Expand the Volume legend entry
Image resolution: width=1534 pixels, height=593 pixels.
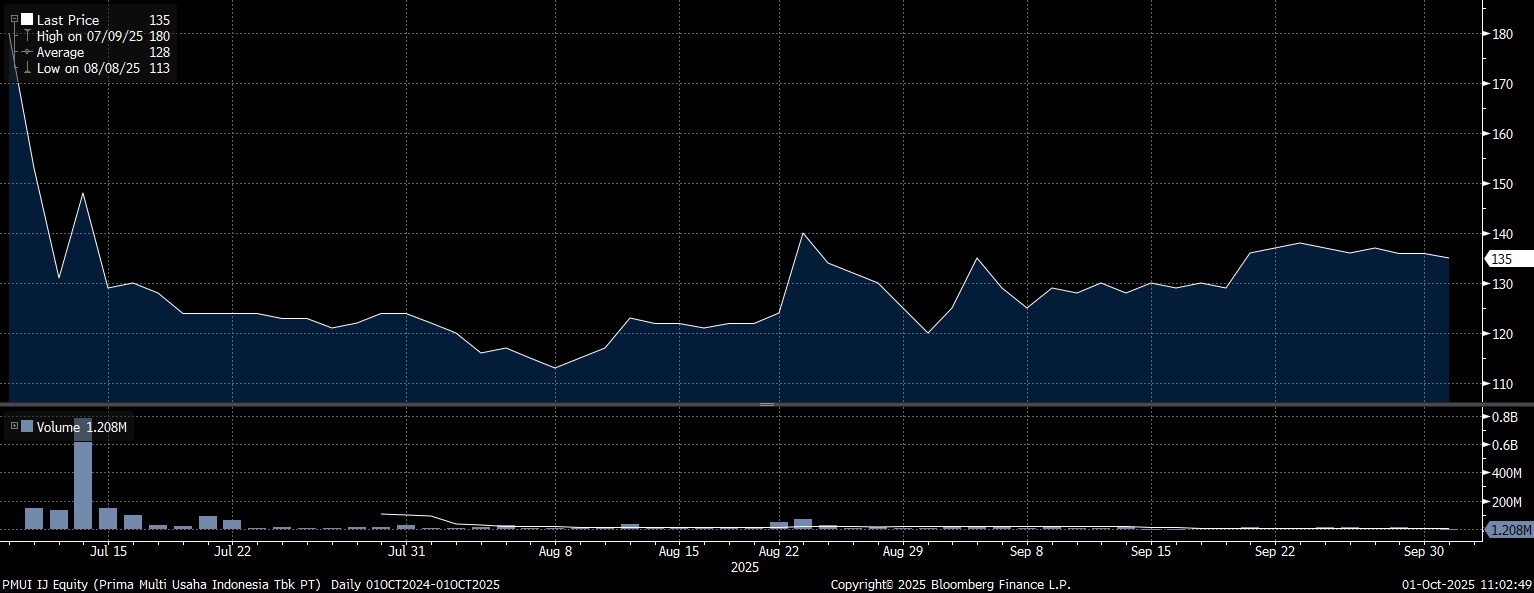click(x=13, y=427)
